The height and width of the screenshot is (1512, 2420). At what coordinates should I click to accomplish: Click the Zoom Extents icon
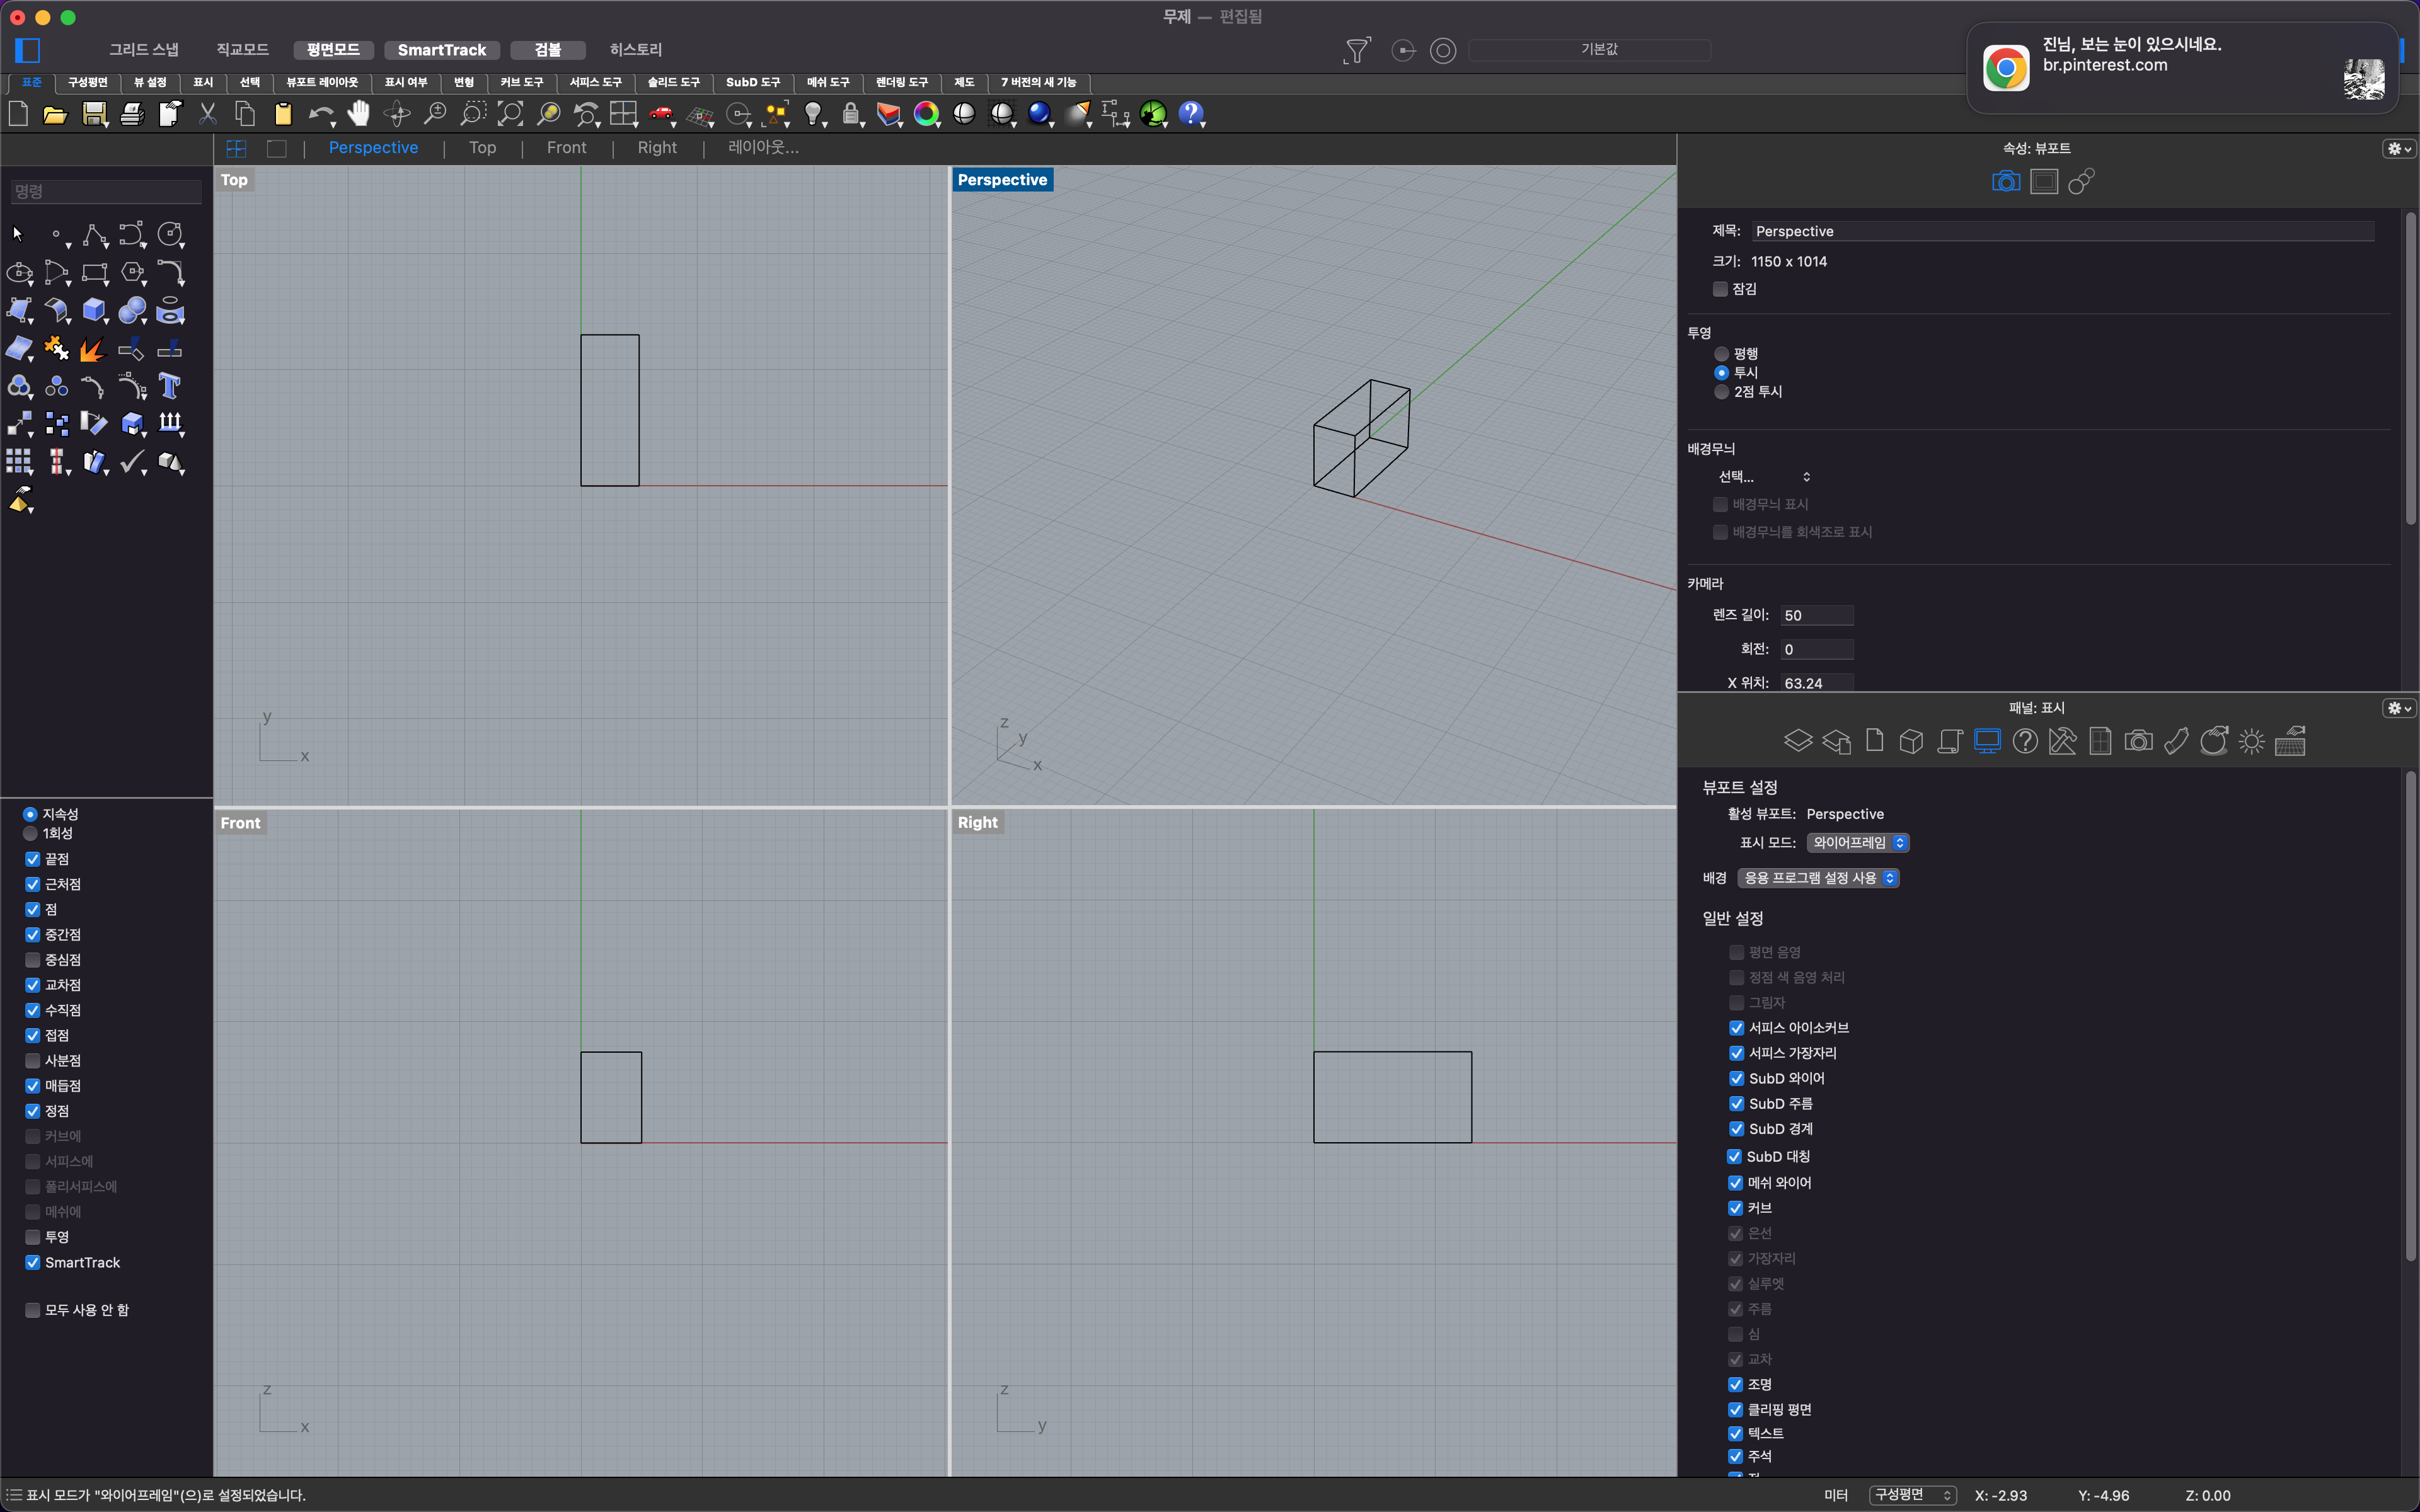(x=510, y=114)
